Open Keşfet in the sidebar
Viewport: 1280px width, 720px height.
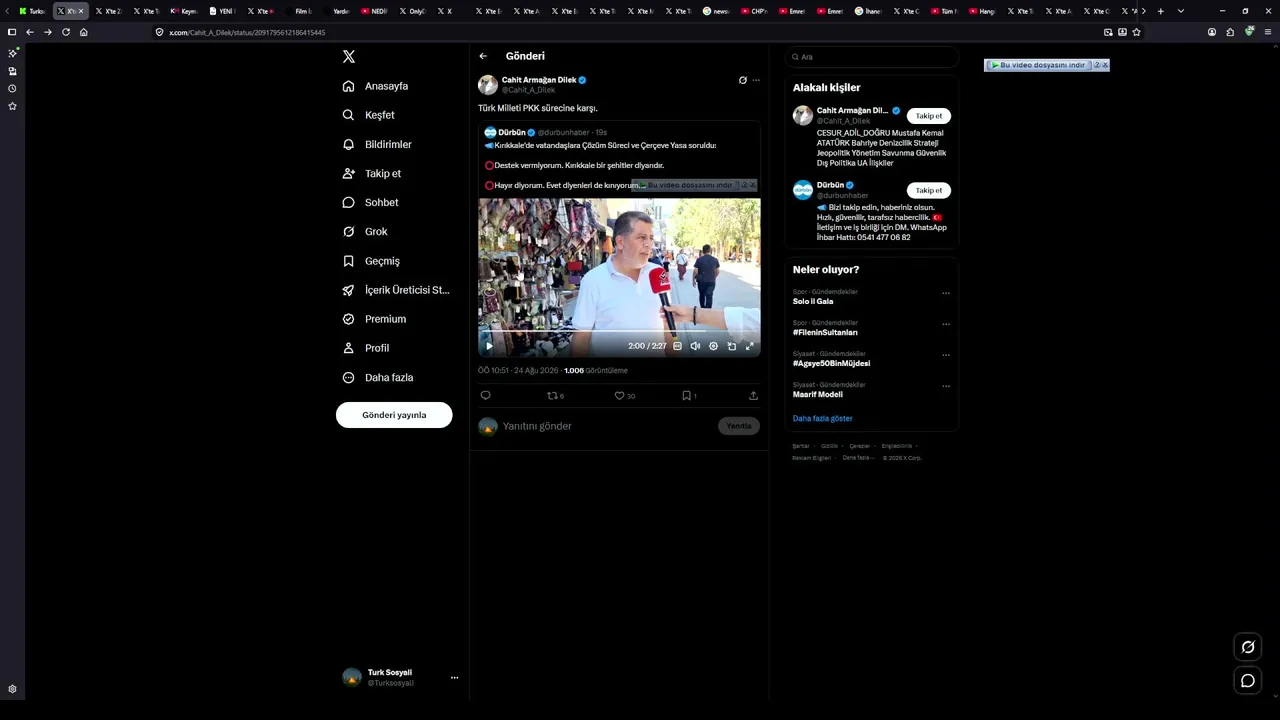(368, 115)
